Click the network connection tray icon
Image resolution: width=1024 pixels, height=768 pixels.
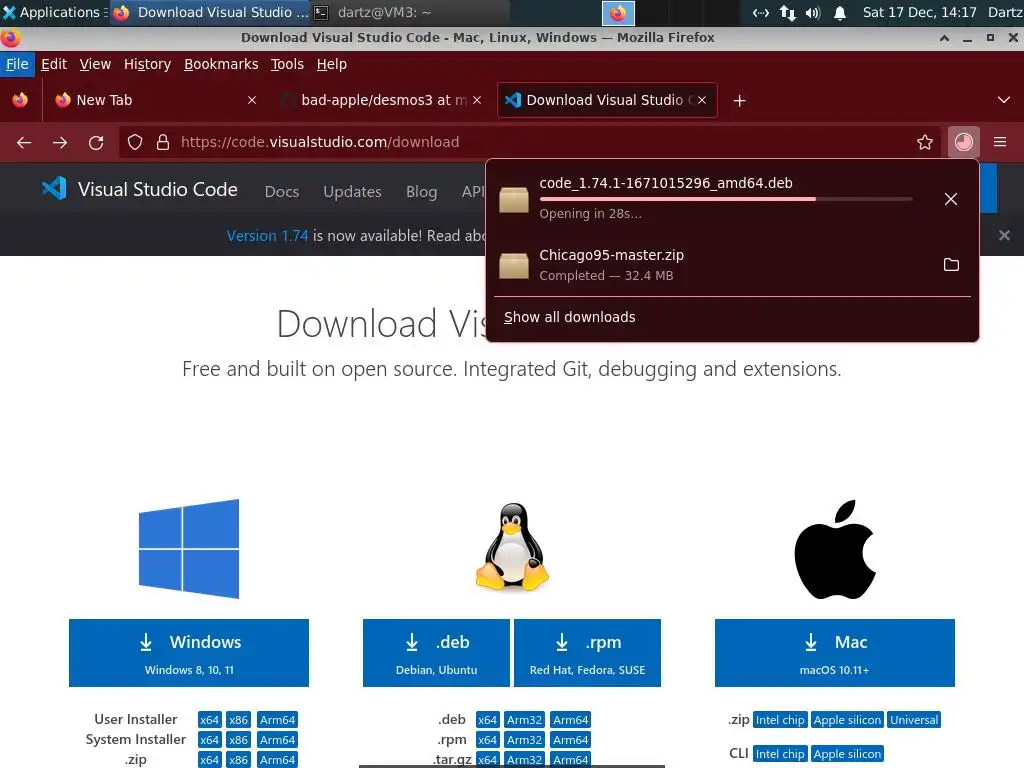click(788, 12)
